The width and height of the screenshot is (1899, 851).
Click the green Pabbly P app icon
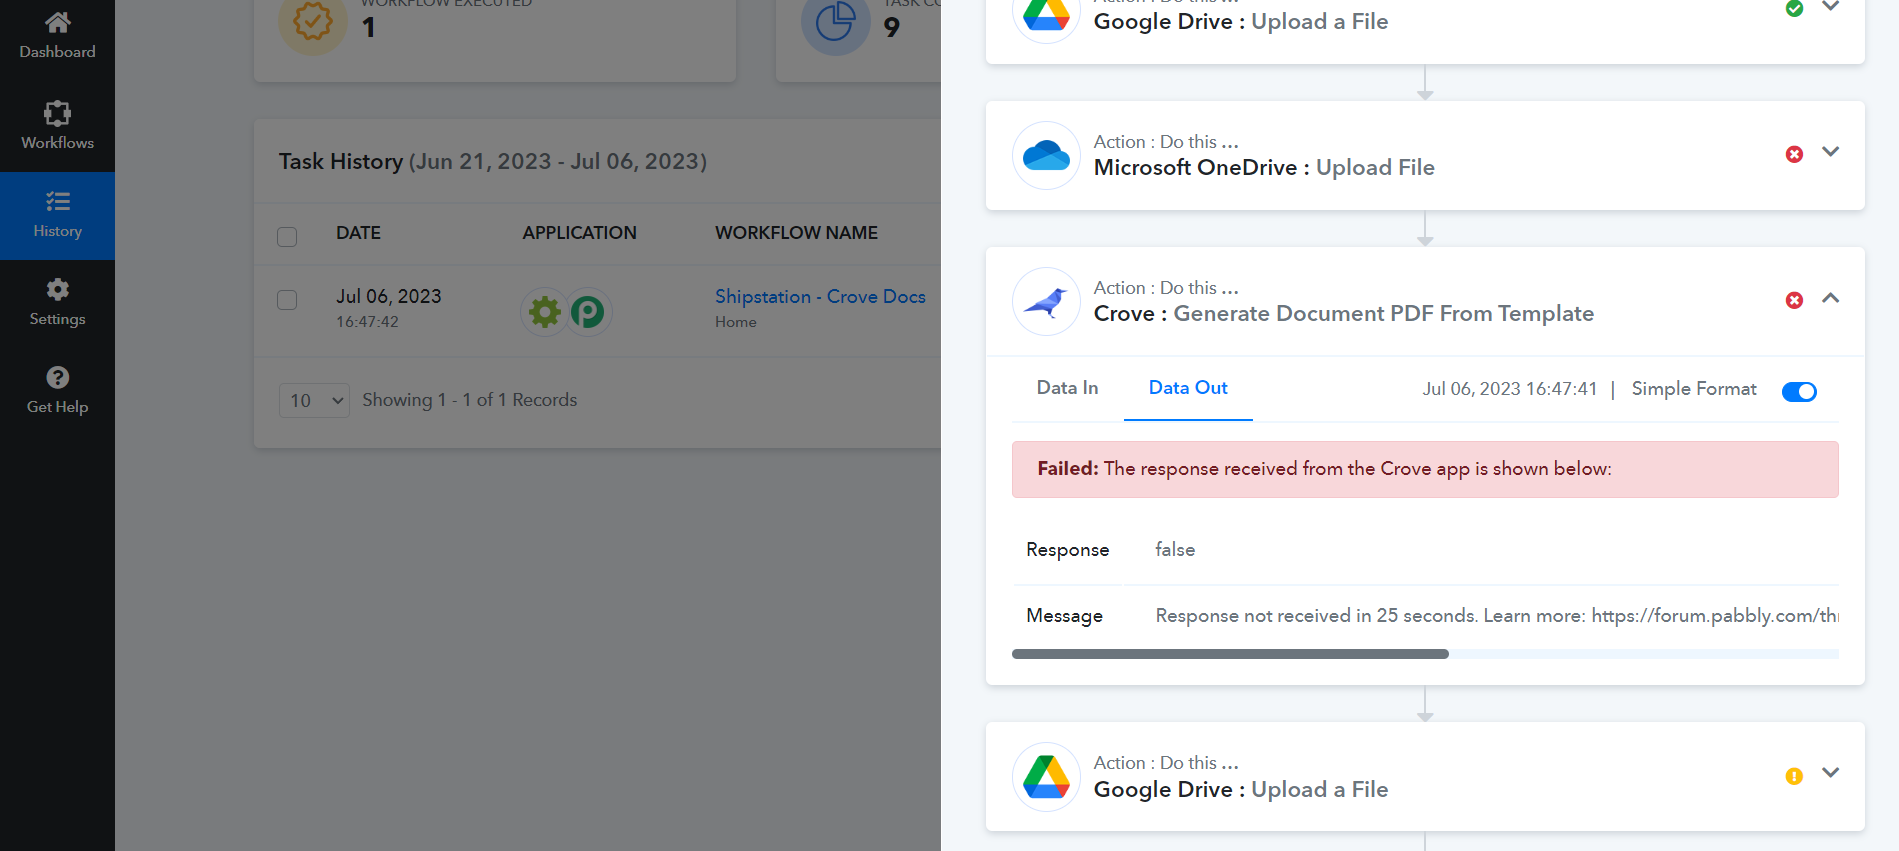pos(588,312)
